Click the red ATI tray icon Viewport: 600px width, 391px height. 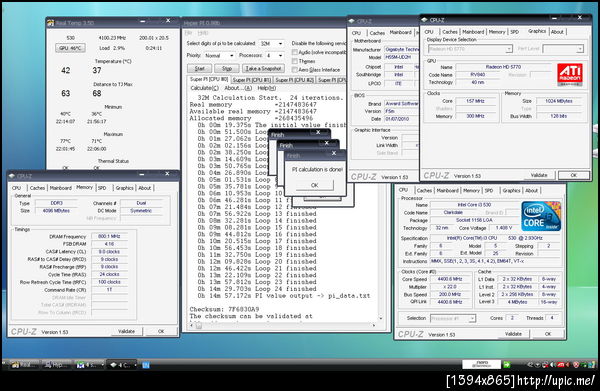pyautogui.click(x=561, y=365)
